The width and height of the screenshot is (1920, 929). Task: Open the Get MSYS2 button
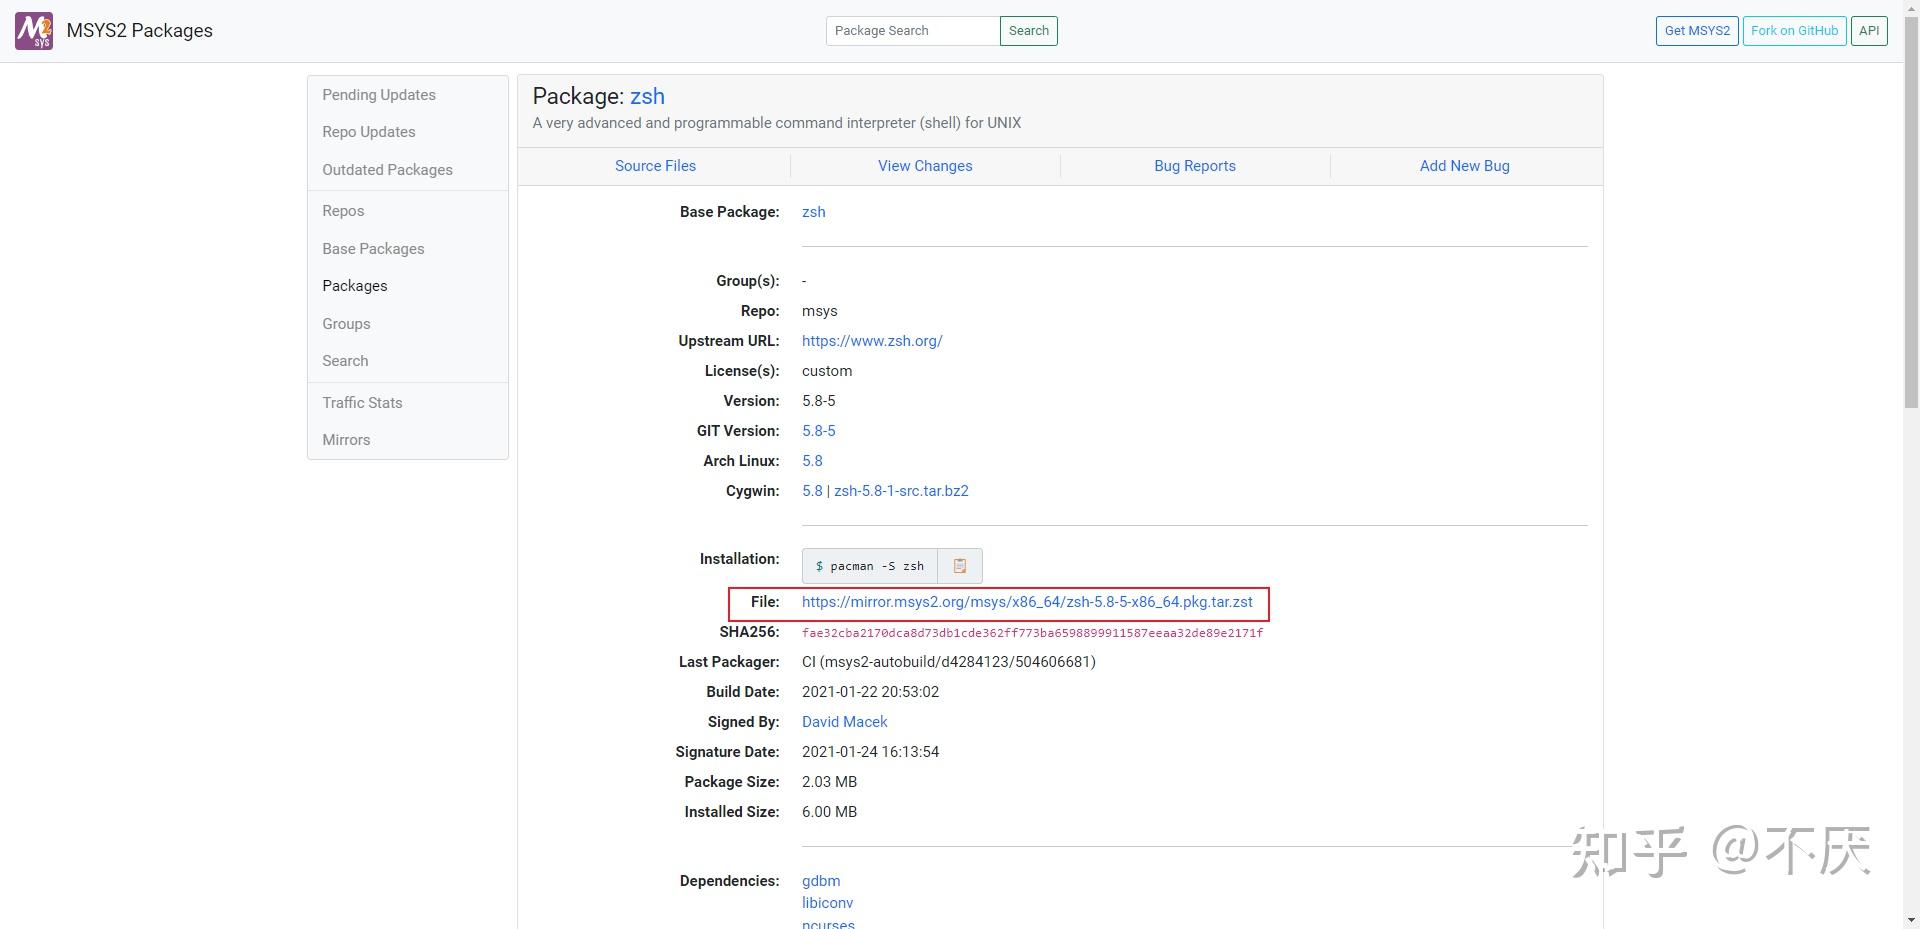tap(1697, 31)
